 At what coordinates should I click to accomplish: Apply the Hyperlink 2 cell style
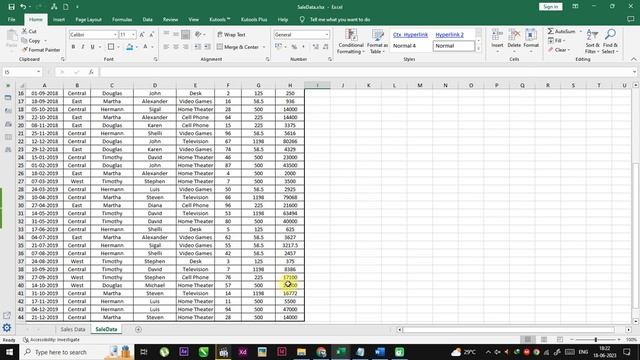[449, 35]
